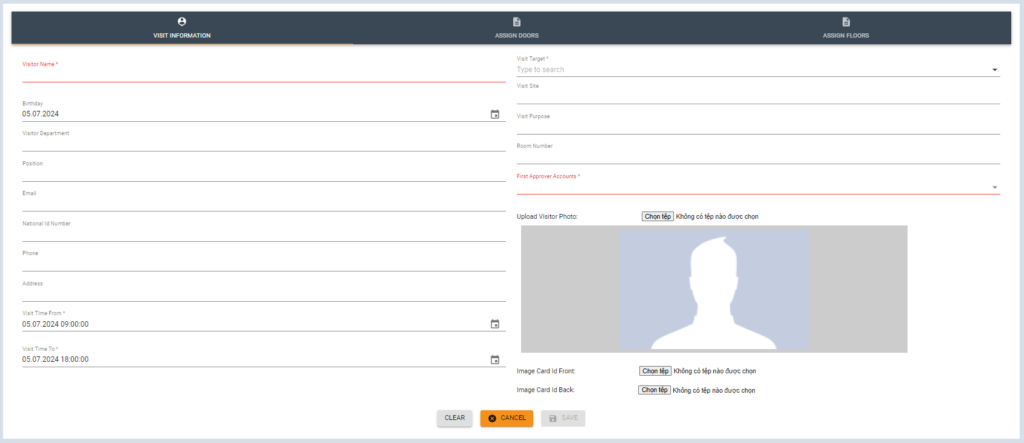
Task: Open the Visit Time To calendar icon
Action: [x=494, y=360]
